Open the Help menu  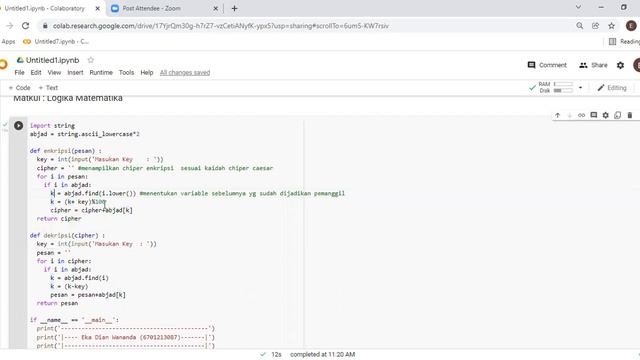[147, 73]
